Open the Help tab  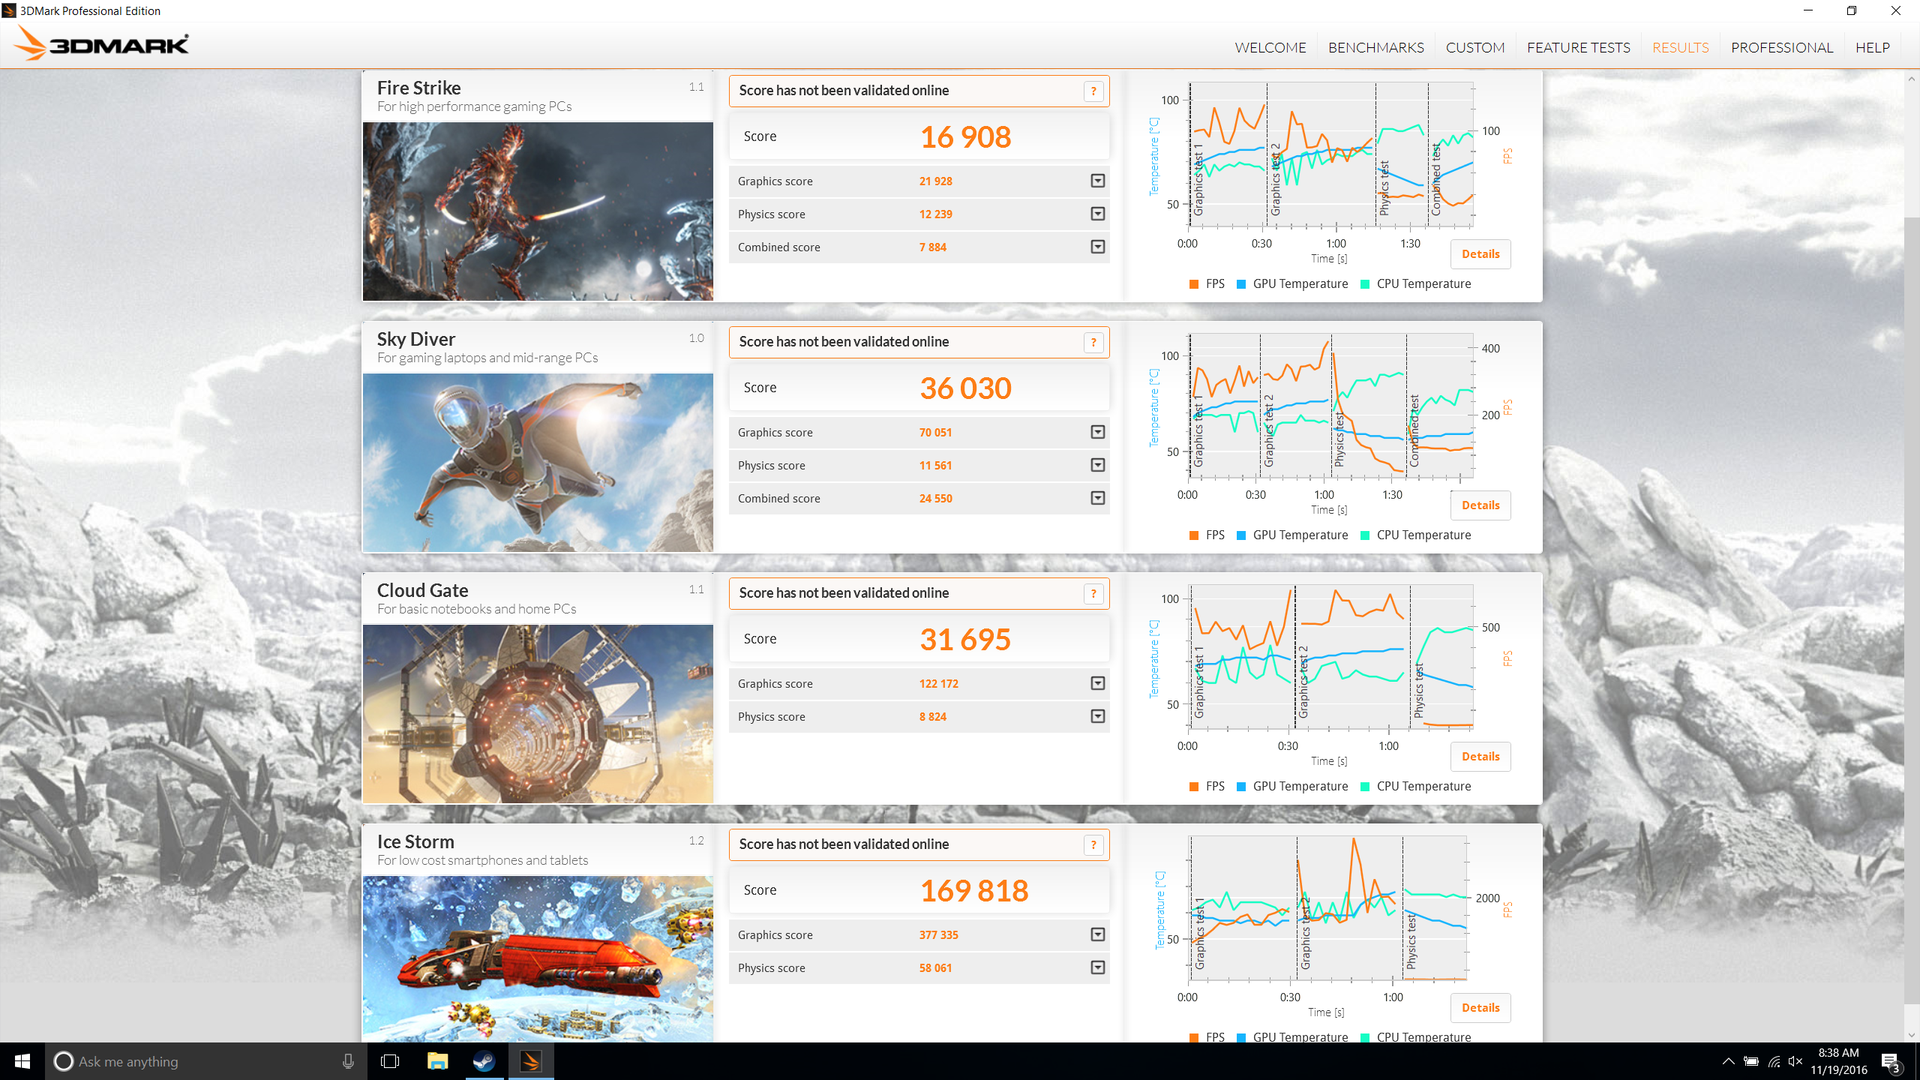click(x=1872, y=48)
